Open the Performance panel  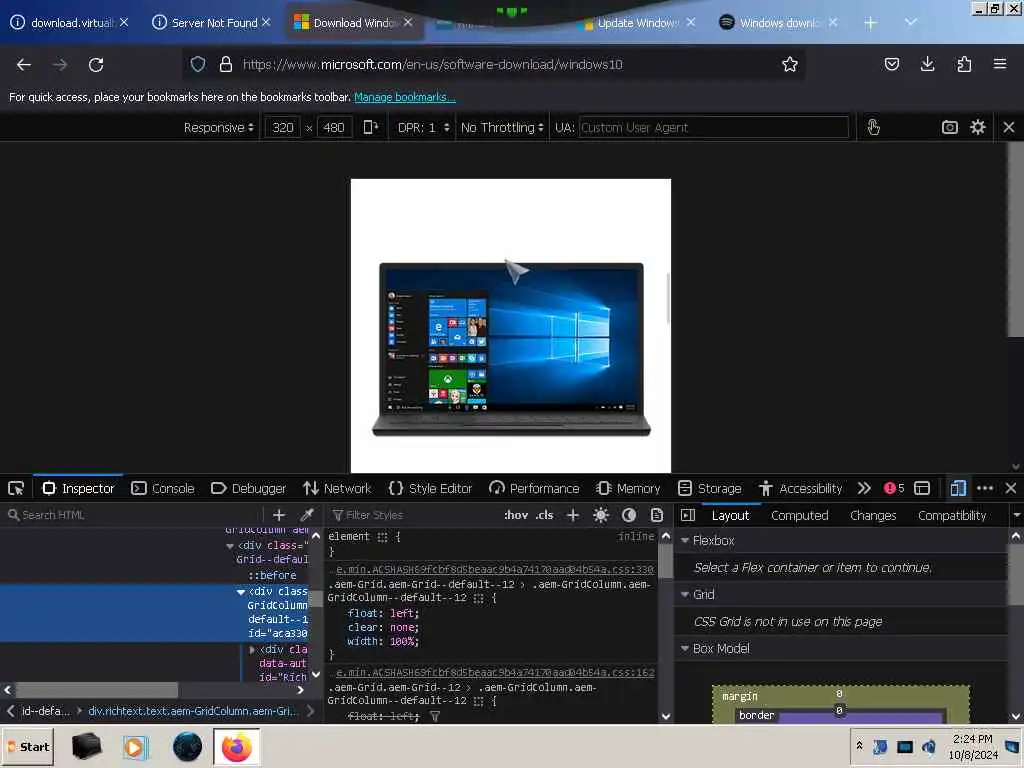pos(534,488)
